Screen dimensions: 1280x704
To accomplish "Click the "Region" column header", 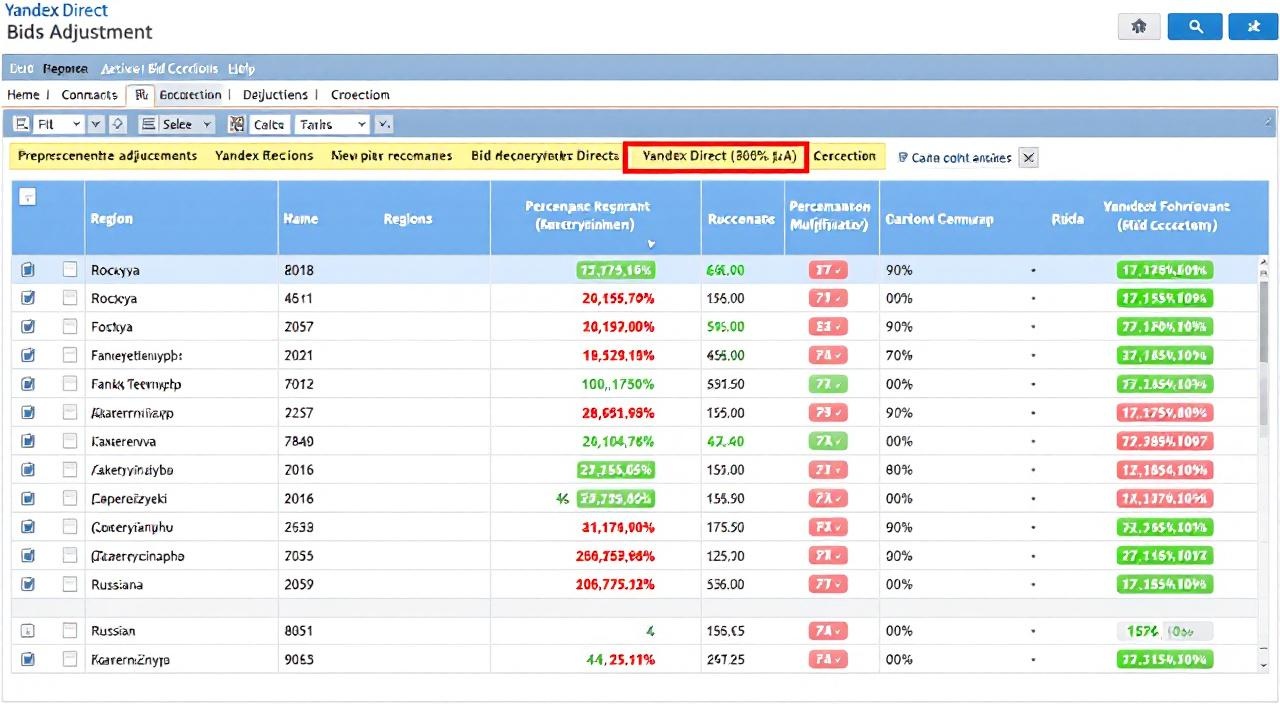I will 111,218.
